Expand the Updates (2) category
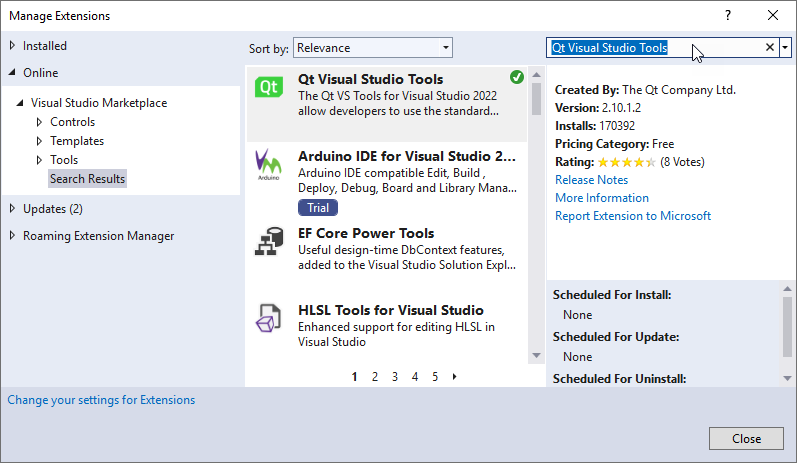The width and height of the screenshot is (797, 463). pyautogui.click(x=12, y=208)
